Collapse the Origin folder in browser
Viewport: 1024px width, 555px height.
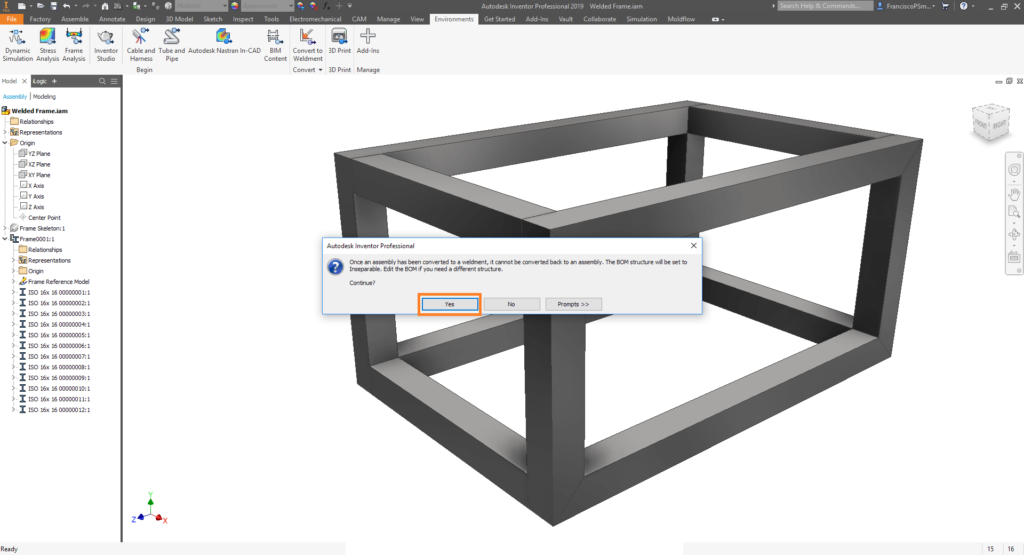click(x=5, y=142)
